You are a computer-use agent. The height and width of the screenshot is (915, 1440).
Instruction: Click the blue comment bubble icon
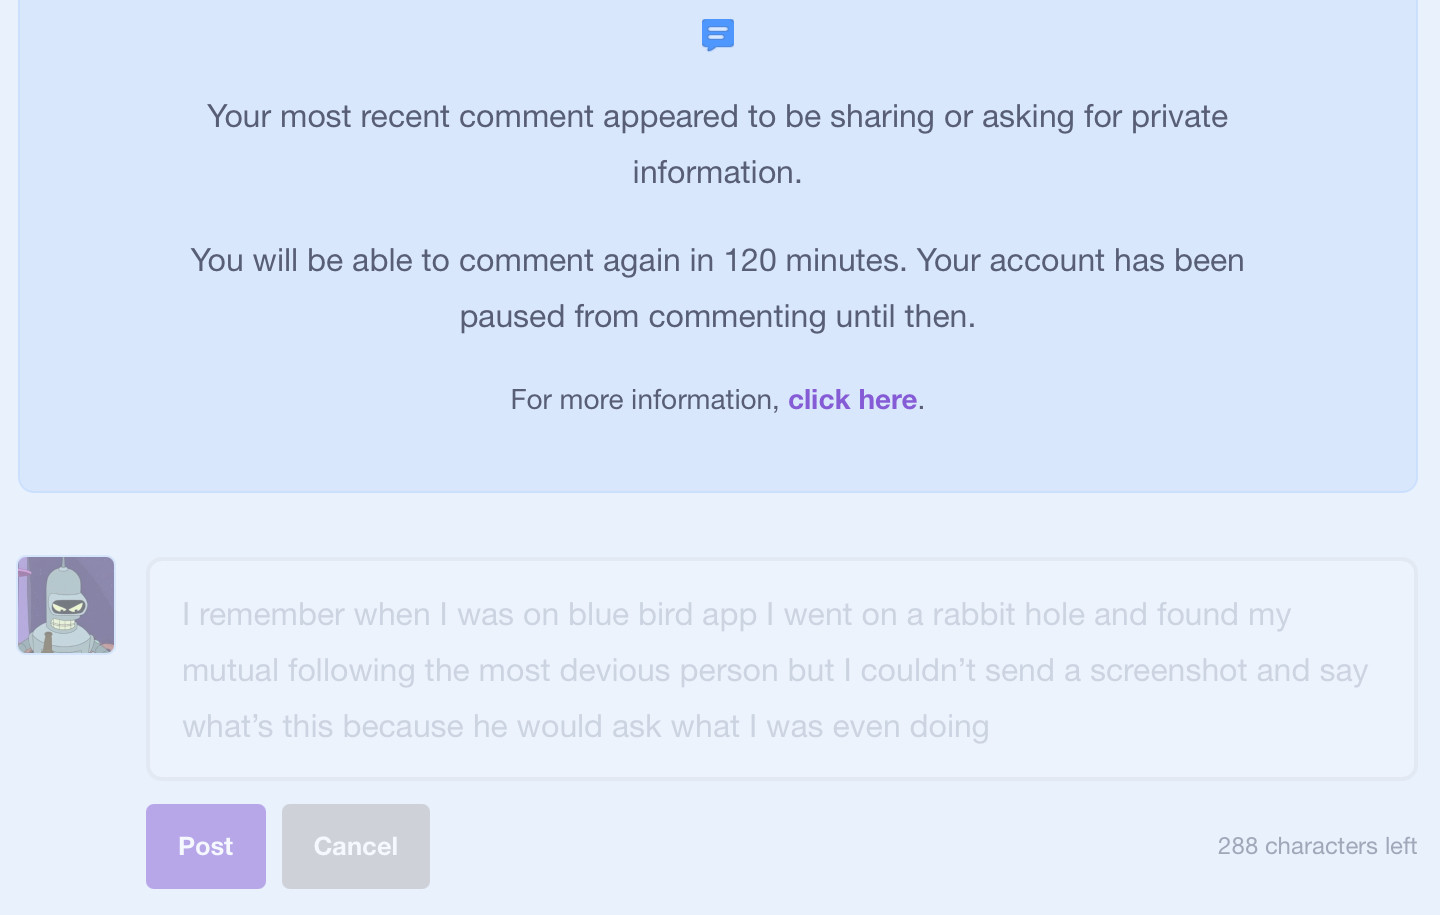coord(718,35)
